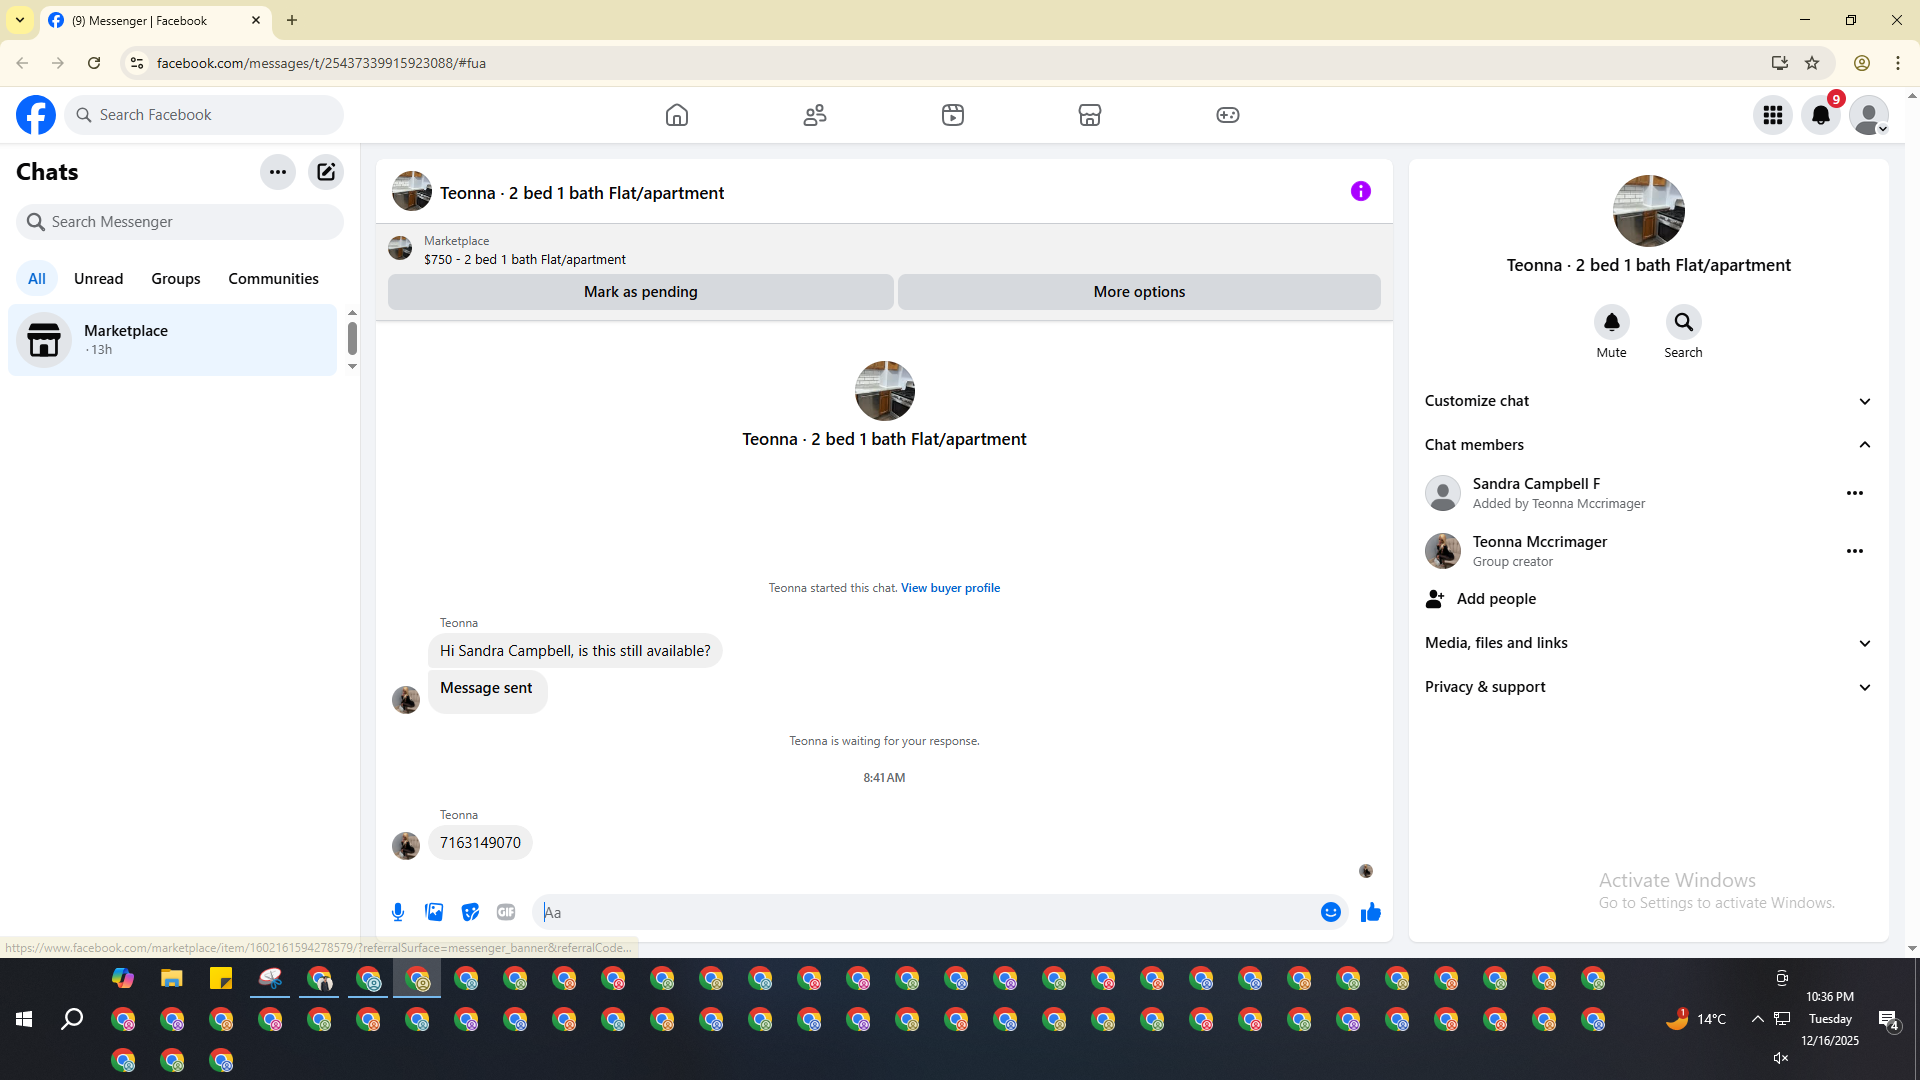Expand the Privacy & support section
1920x1080 pixels.
coord(1648,687)
